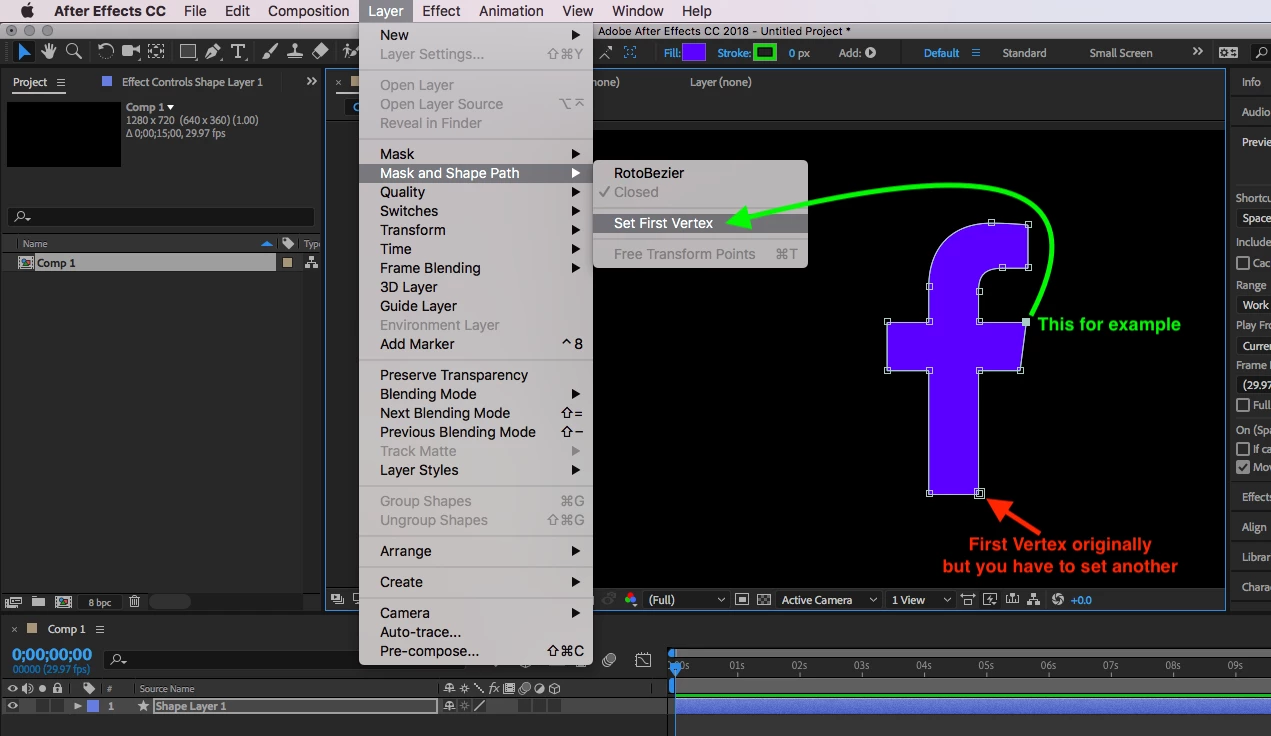The height and width of the screenshot is (736, 1271).
Task: Open the Mask and Shape Path submenu
Action: (x=476, y=173)
